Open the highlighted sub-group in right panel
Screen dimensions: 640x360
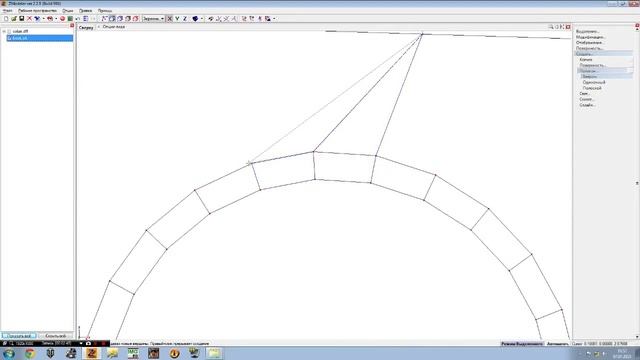click(x=605, y=71)
